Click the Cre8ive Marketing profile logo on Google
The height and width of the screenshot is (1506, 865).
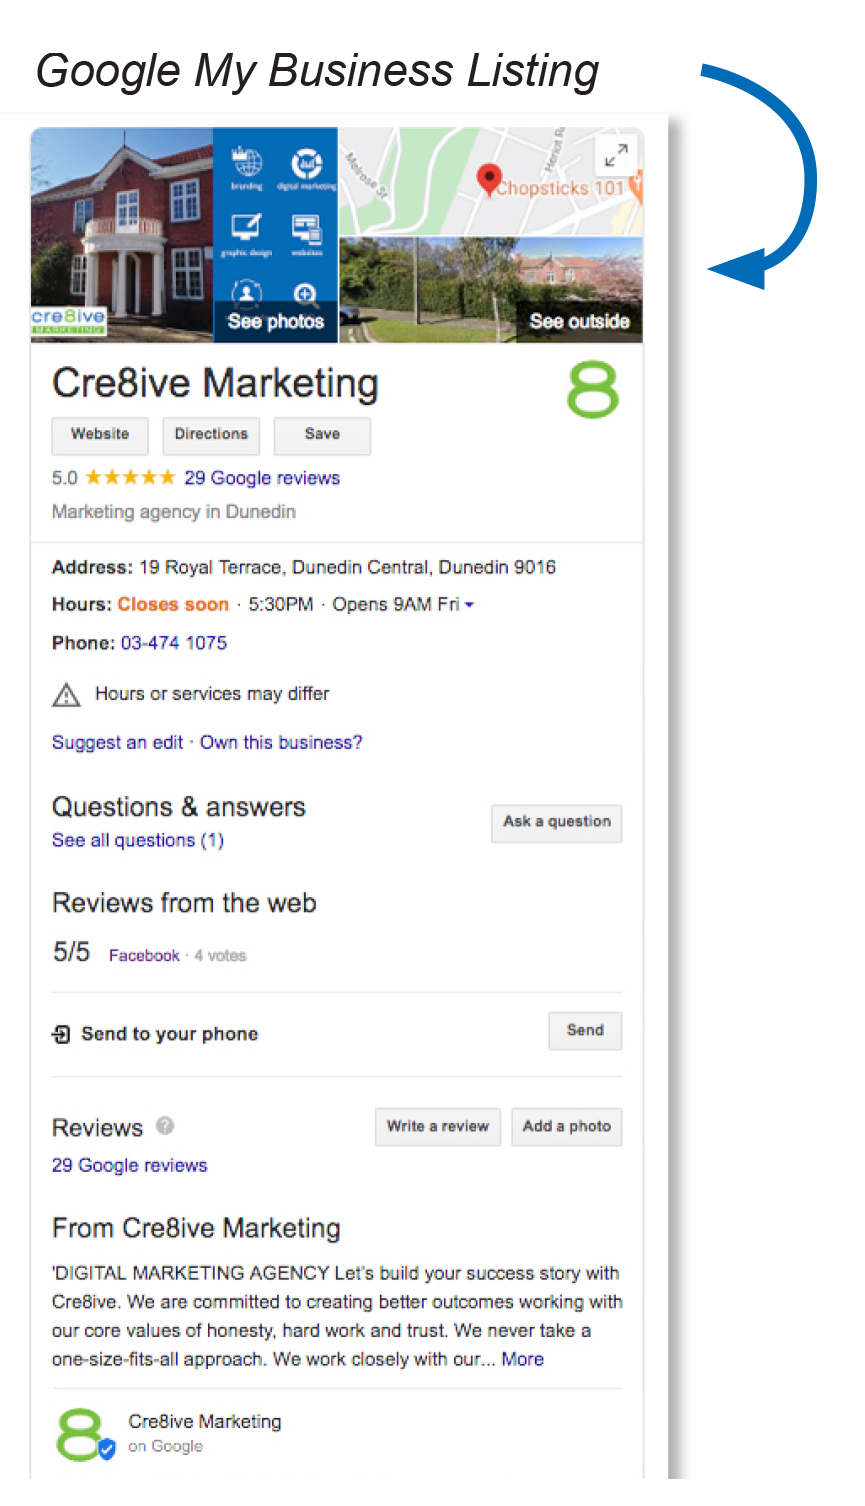click(x=84, y=1435)
